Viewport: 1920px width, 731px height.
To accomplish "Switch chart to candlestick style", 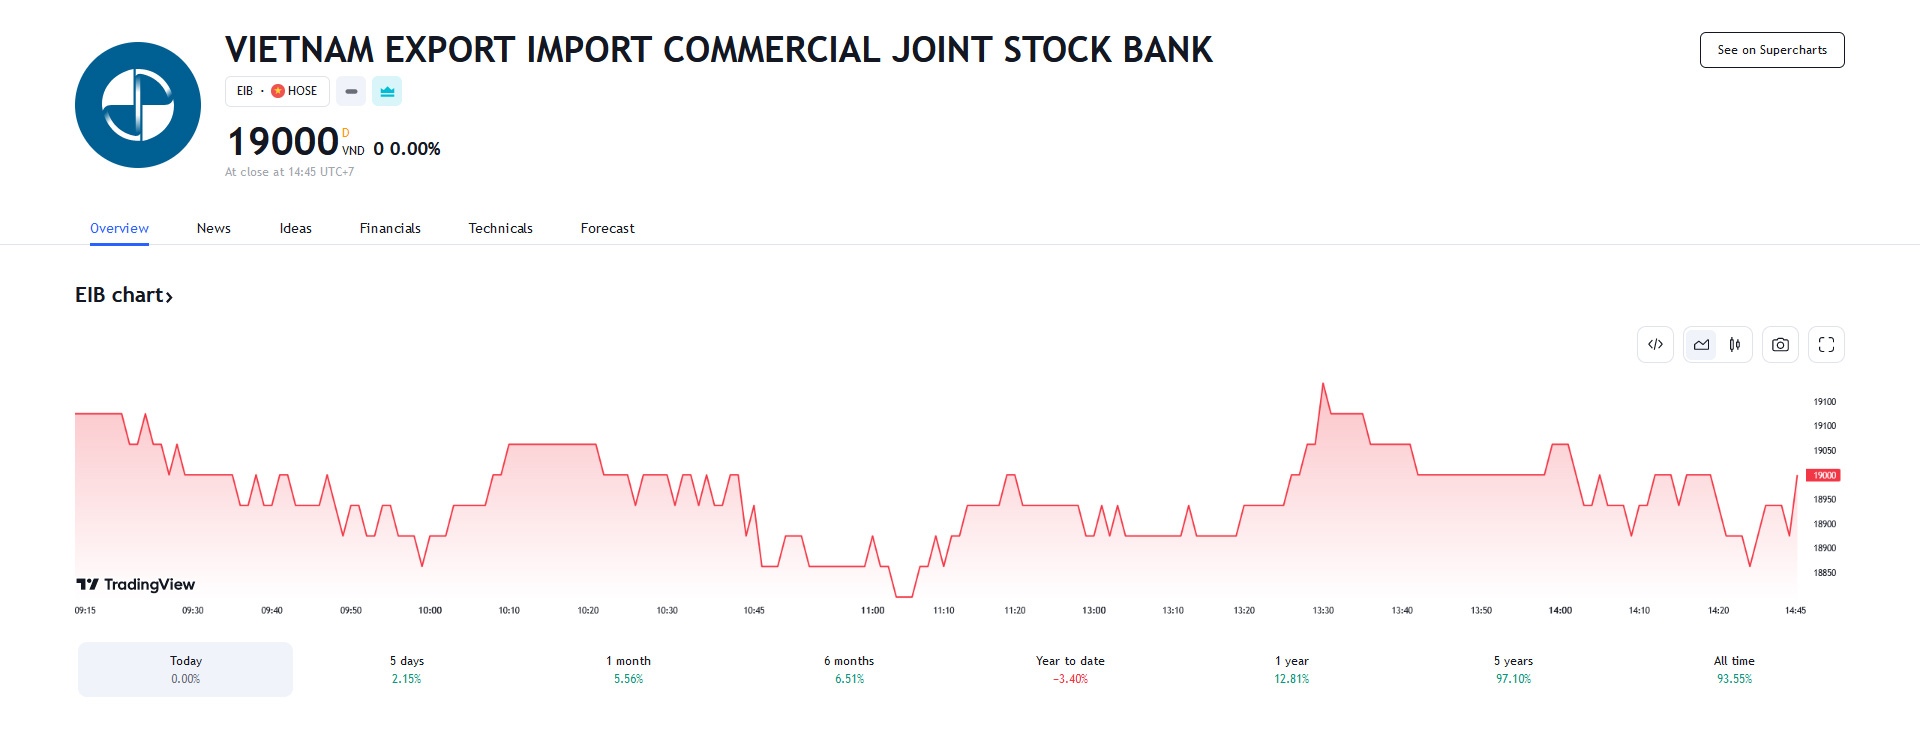I will coord(1735,345).
